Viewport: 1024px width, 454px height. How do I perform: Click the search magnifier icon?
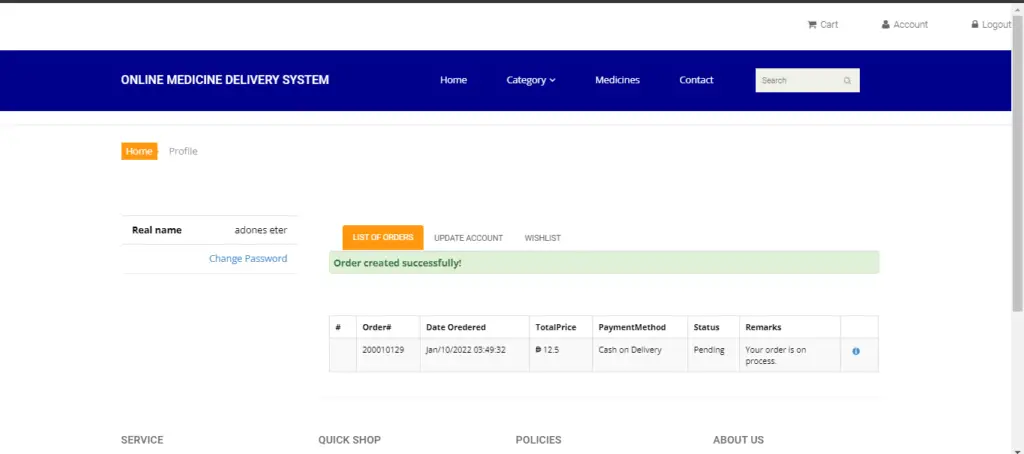(847, 80)
